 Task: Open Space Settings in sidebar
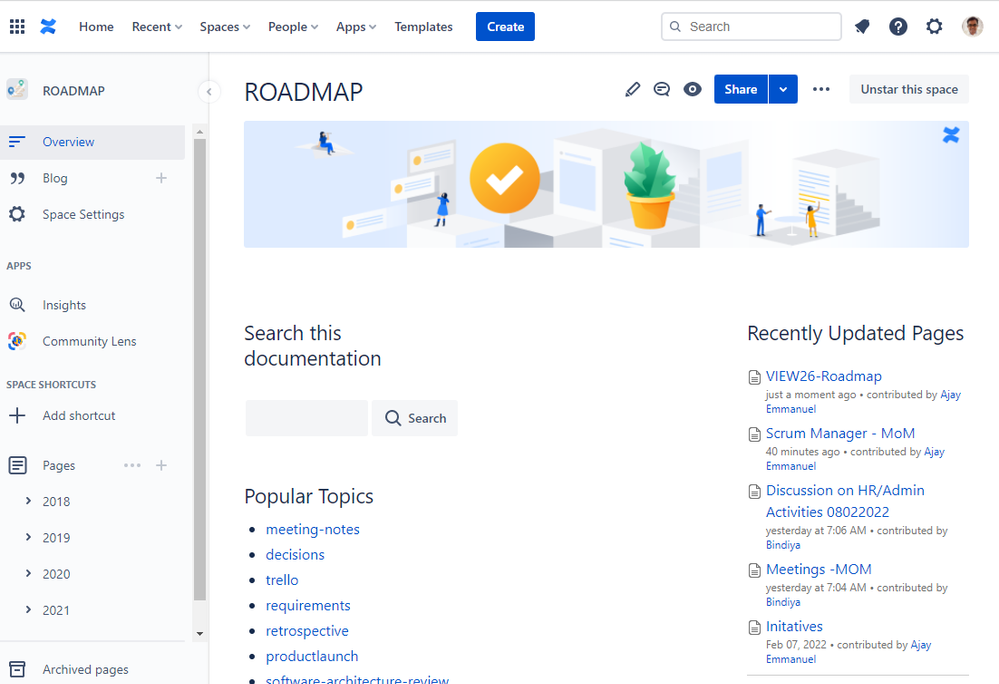(83, 215)
